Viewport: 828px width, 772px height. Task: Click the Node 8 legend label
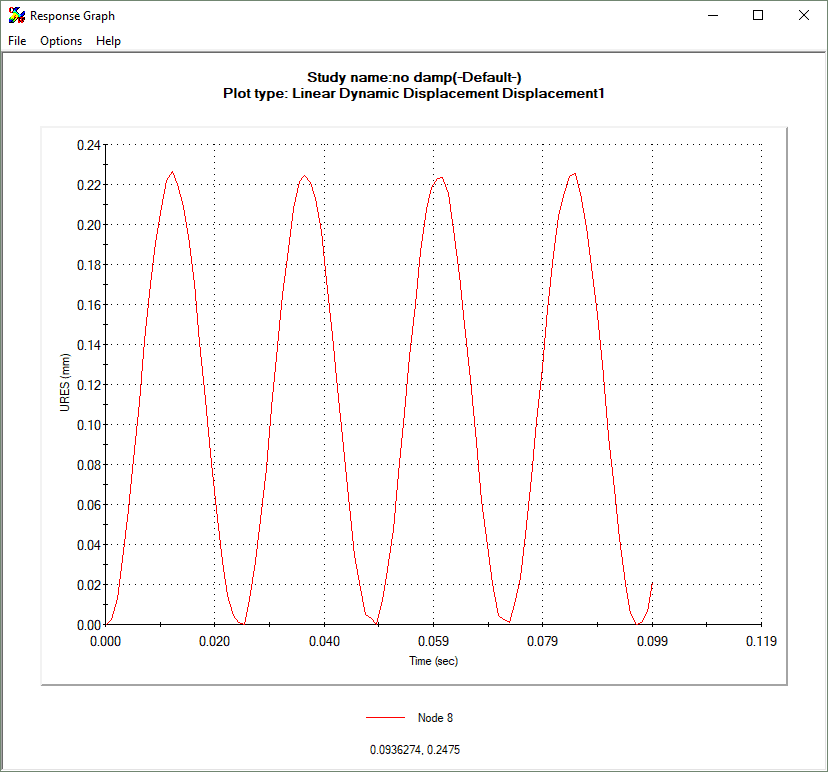tap(435, 718)
